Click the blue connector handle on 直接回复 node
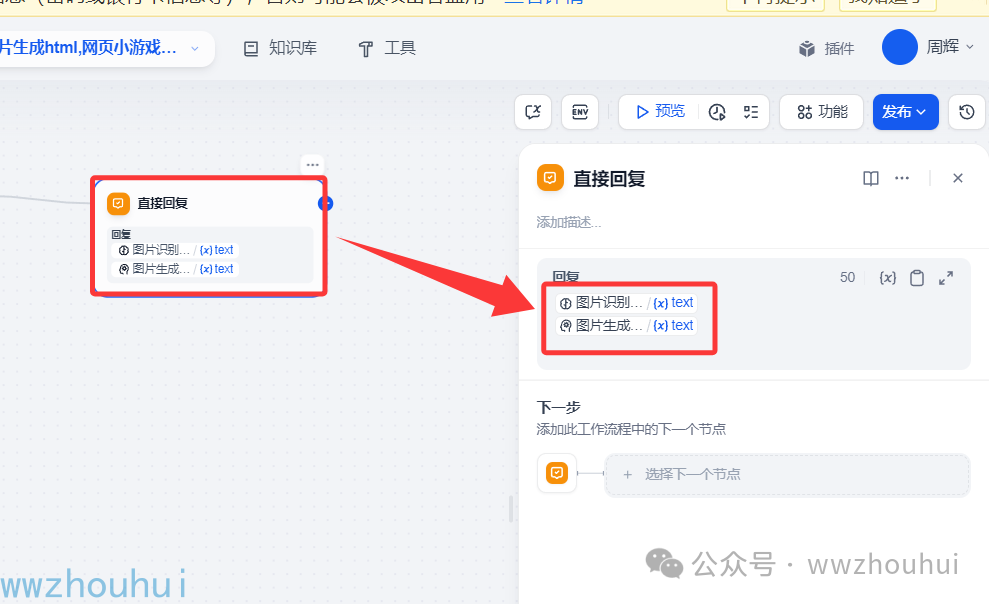The height and width of the screenshot is (604, 989). coord(325,203)
